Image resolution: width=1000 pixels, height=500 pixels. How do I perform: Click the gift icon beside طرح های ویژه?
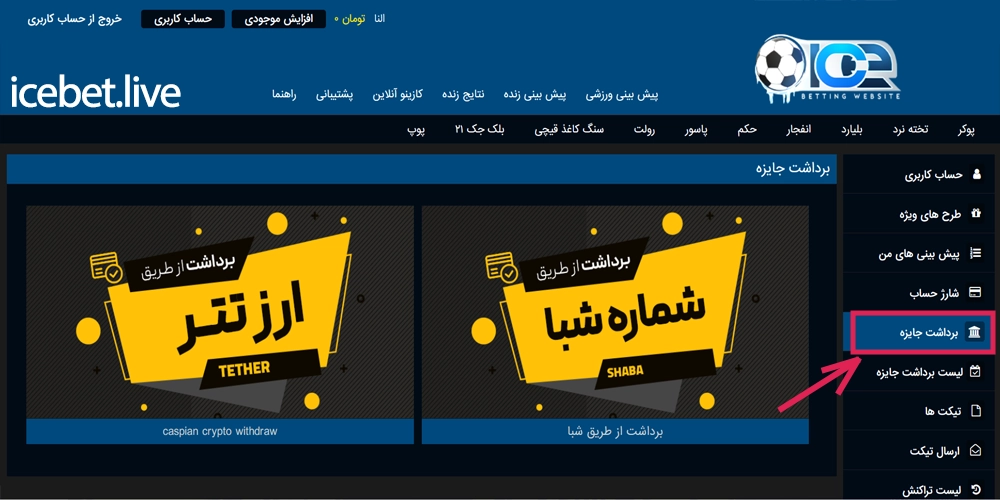975,214
